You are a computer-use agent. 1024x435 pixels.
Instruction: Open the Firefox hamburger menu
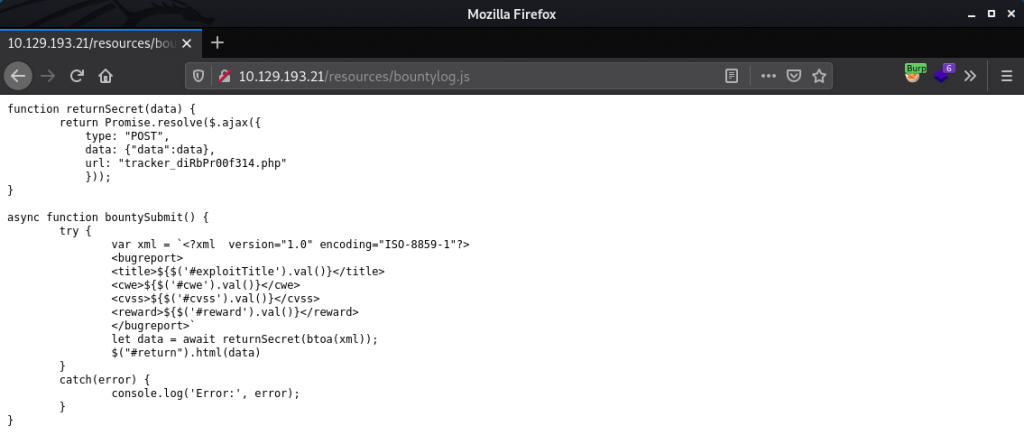click(1005, 75)
